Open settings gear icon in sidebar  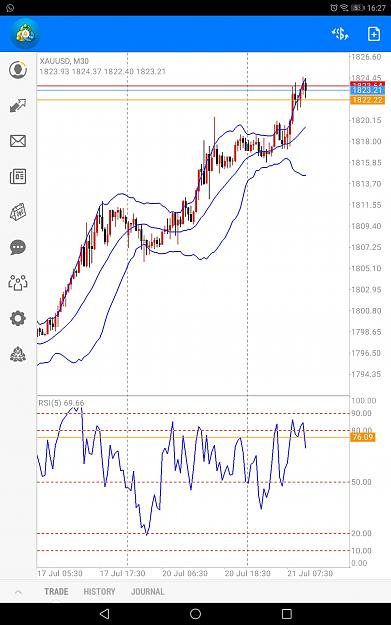pos(18,318)
